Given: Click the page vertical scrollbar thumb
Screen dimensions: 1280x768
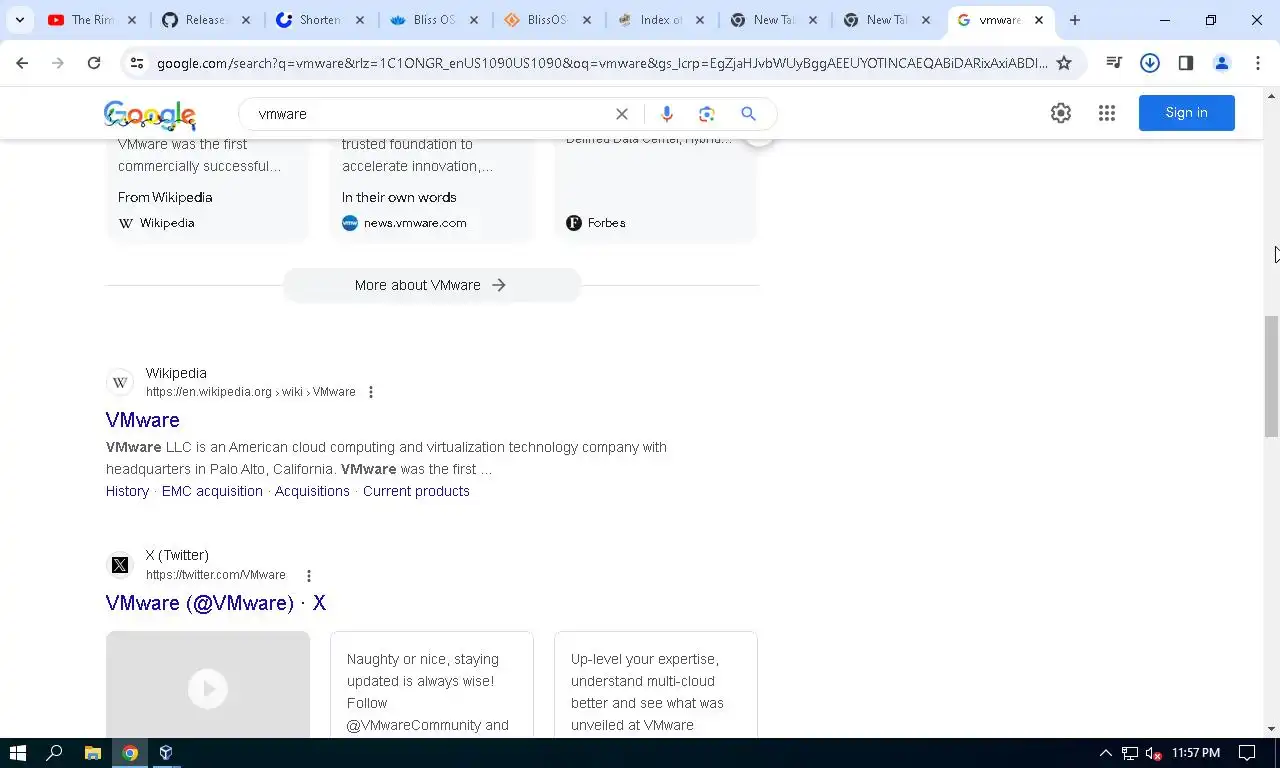Looking at the screenshot, I should coord(1272,377).
